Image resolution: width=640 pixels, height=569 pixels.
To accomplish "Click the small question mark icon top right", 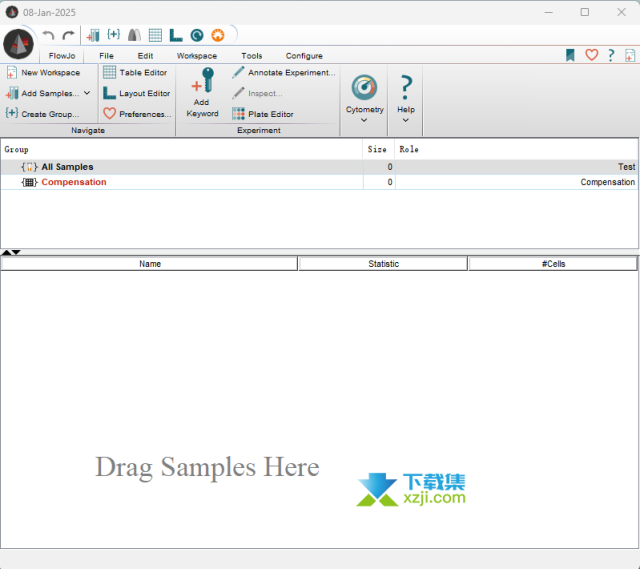I will click(611, 55).
